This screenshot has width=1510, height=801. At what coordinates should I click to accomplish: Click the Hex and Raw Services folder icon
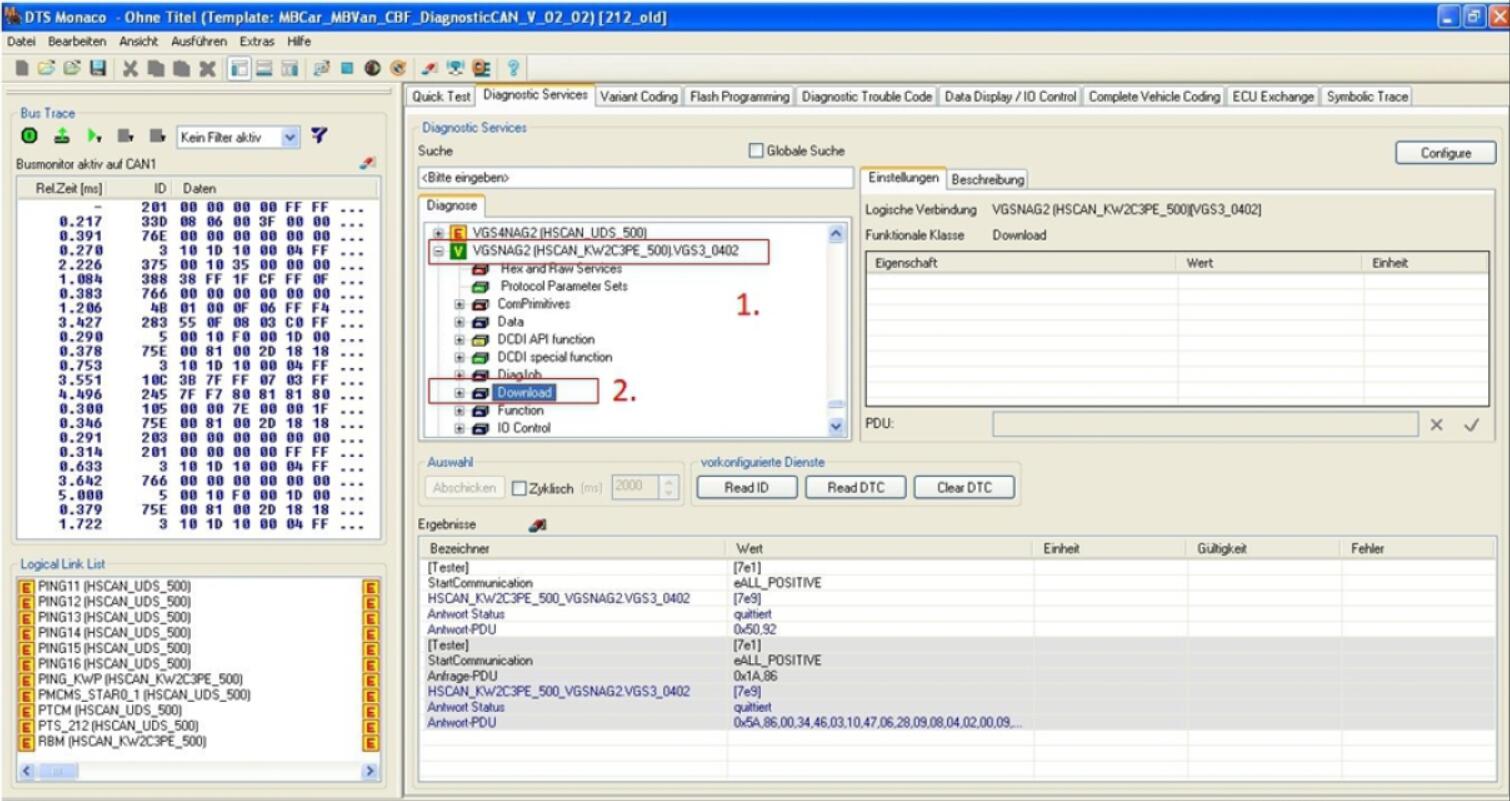click(x=480, y=269)
